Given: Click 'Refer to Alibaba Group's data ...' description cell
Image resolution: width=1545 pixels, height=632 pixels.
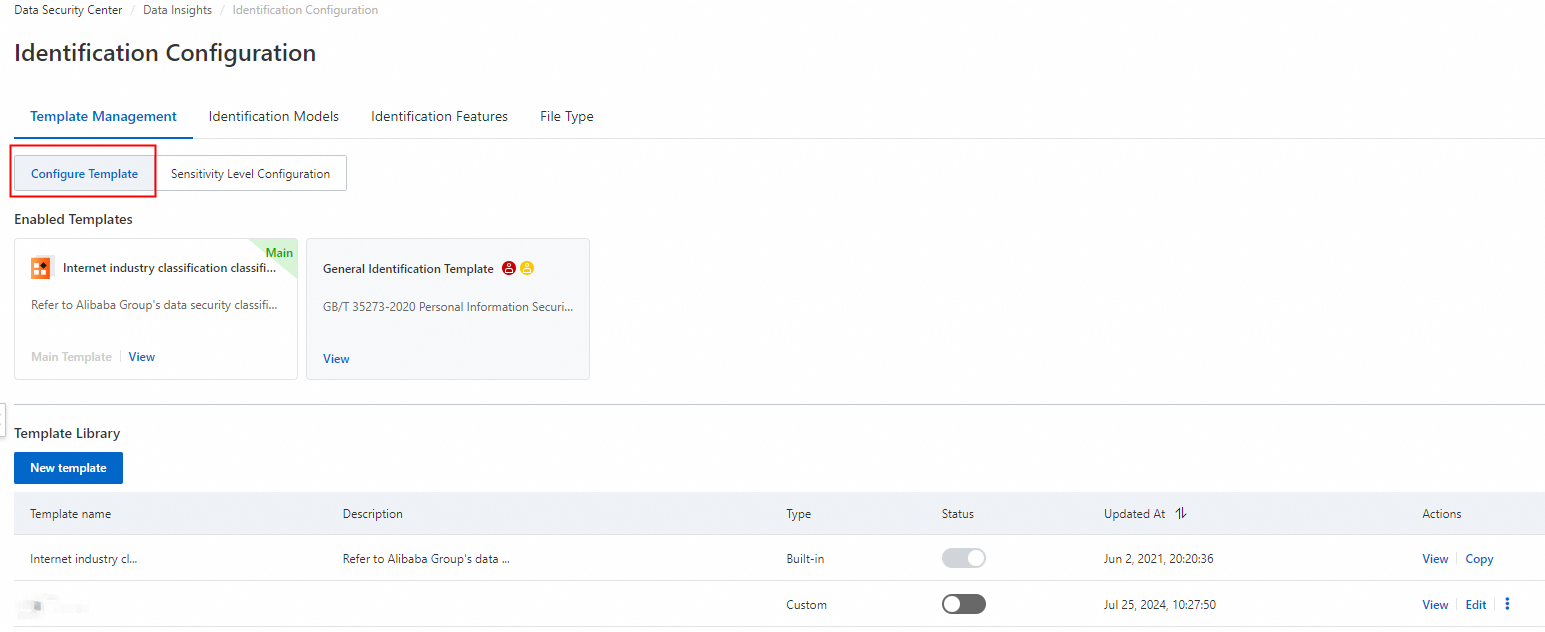Looking at the screenshot, I should tap(426, 559).
